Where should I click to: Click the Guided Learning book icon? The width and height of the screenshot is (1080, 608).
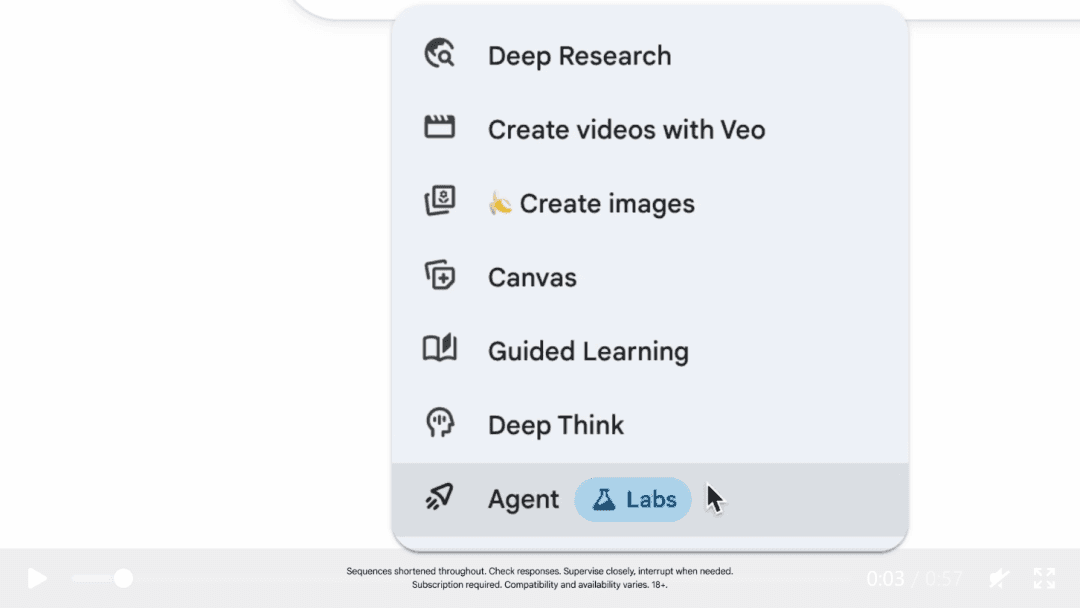coord(440,349)
